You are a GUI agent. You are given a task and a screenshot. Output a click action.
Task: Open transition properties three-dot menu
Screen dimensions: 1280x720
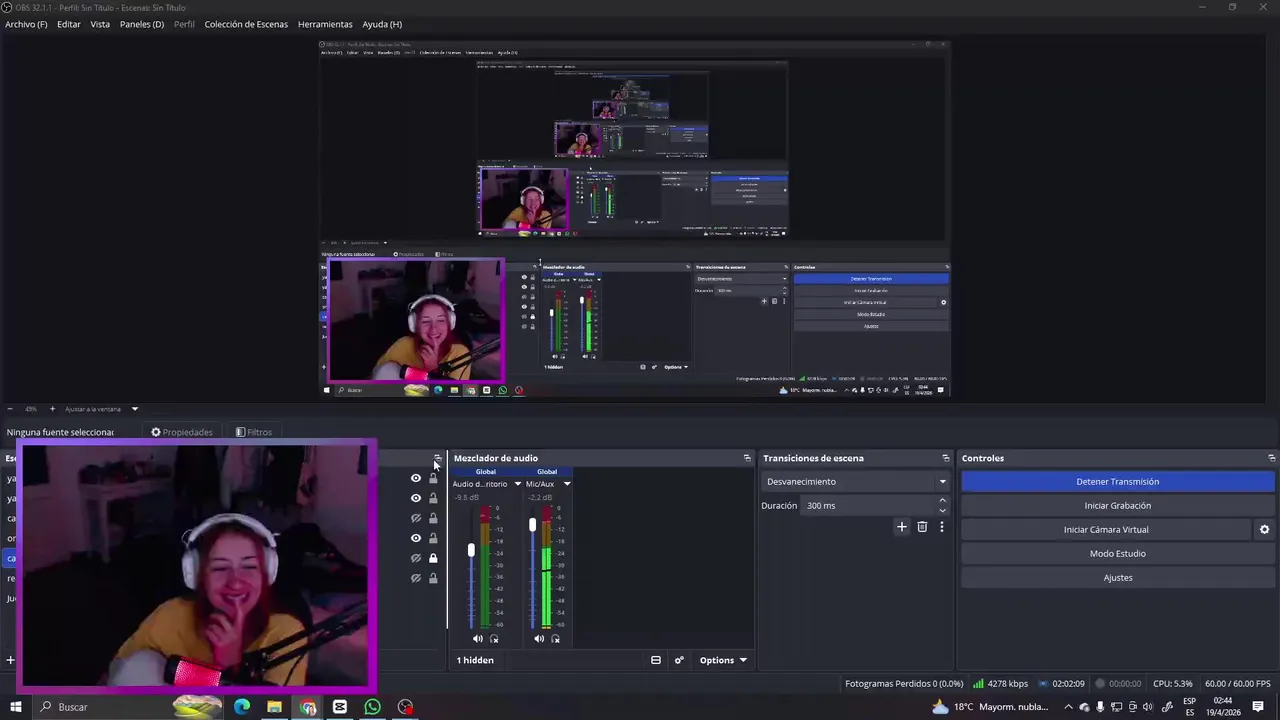(x=941, y=527)
